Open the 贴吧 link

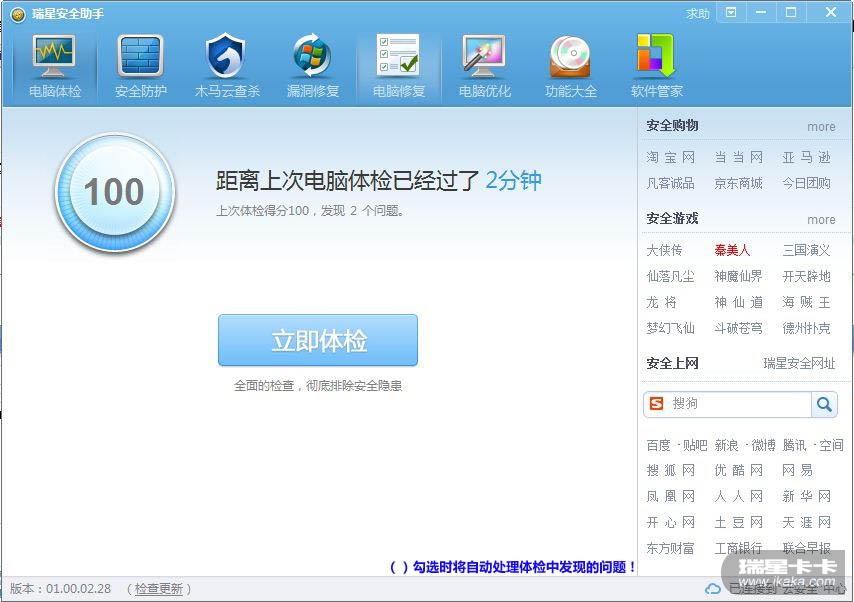point(695,446)
